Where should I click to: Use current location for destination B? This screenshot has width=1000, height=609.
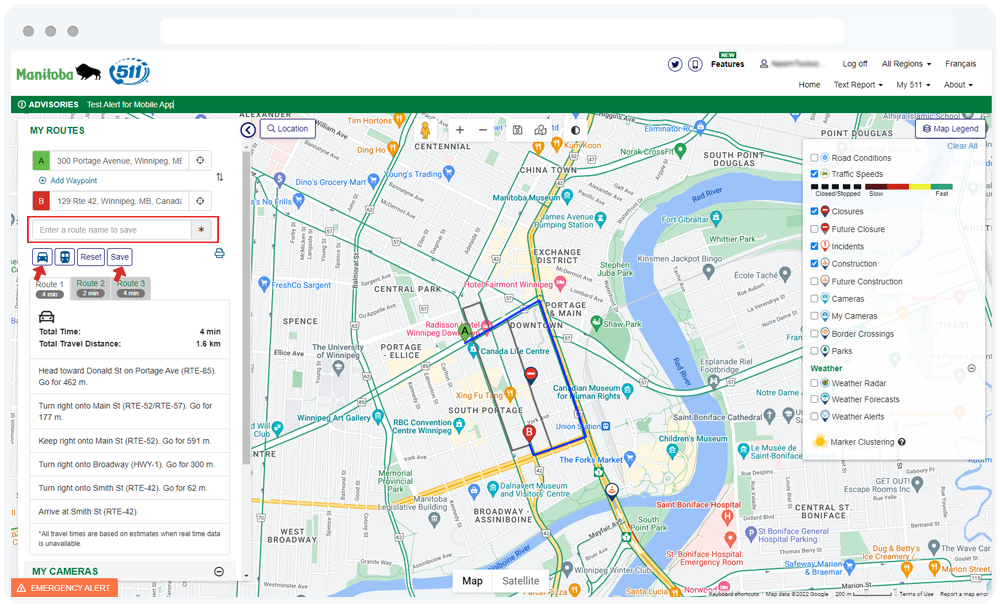200,201
